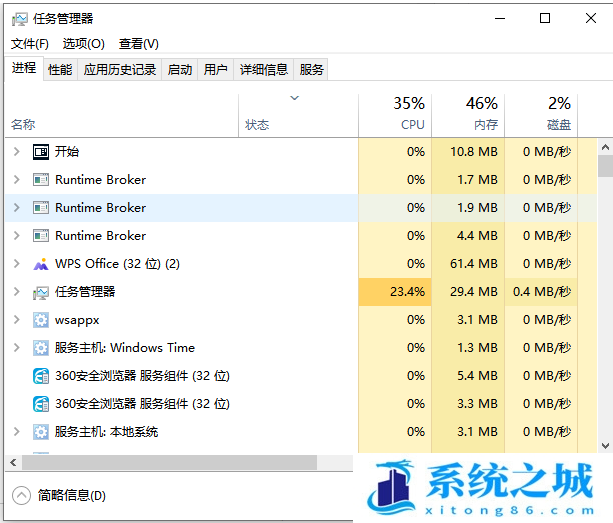Expand the highlighted 1.9 MB Runtime Broker
The height and width of the screenshot is (523, 613).
point(16,208)
